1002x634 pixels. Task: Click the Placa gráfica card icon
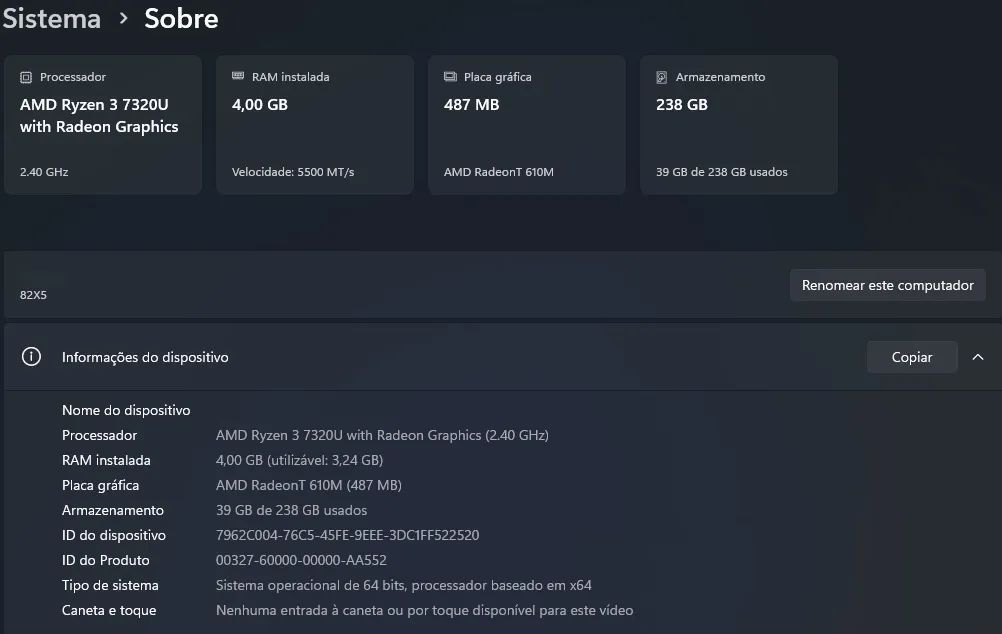(450, 77)
